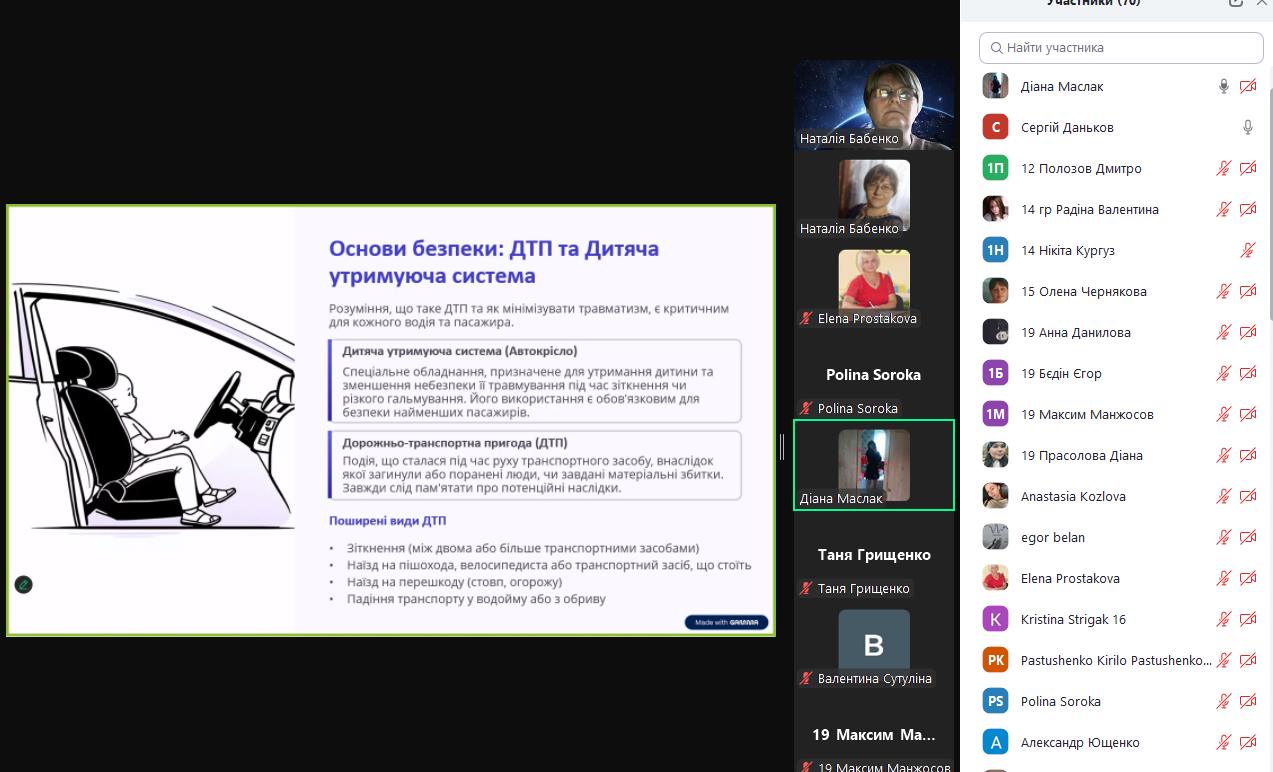Viewport: 1273px width, 772px height.
Task: Select Діана Маслак's highlighted video thumbnail
Action: pos(873,465)
